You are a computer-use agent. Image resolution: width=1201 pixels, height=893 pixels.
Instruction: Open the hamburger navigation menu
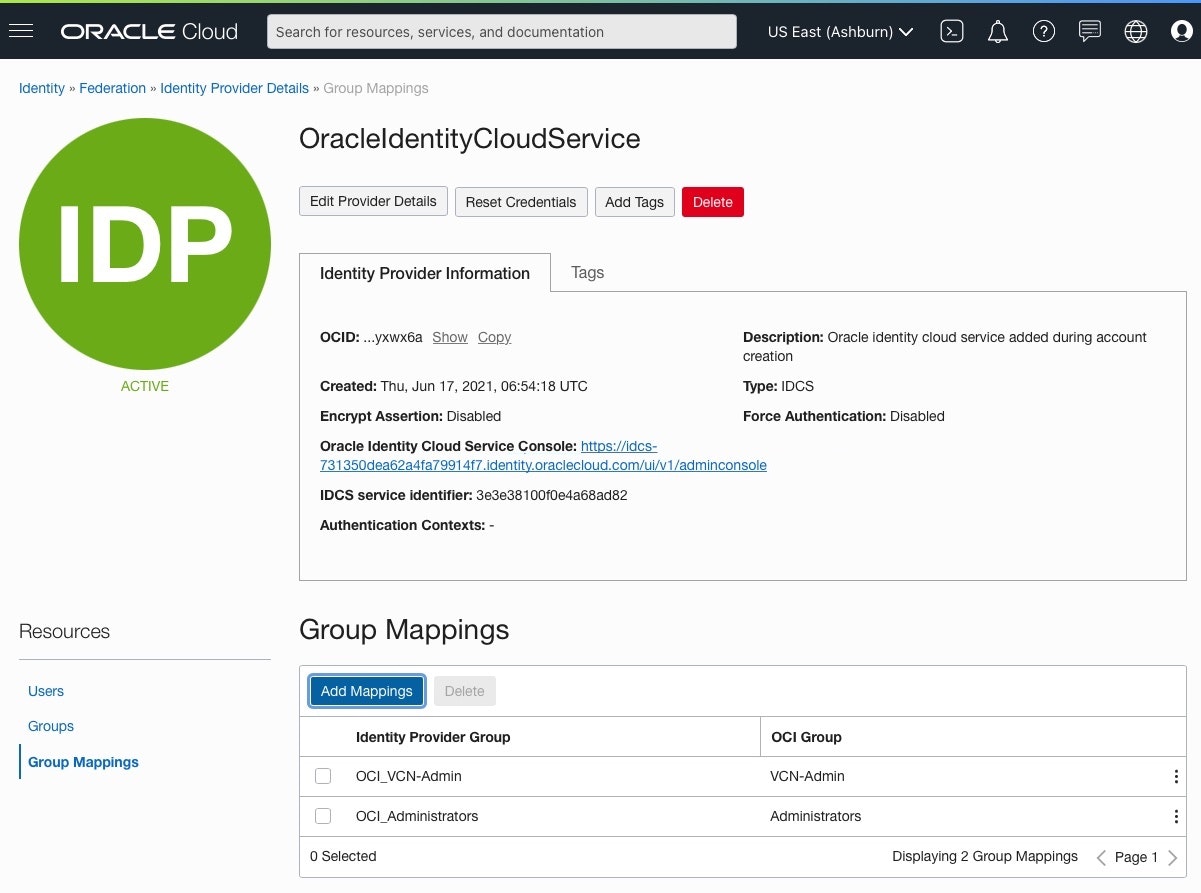point(21,31)
